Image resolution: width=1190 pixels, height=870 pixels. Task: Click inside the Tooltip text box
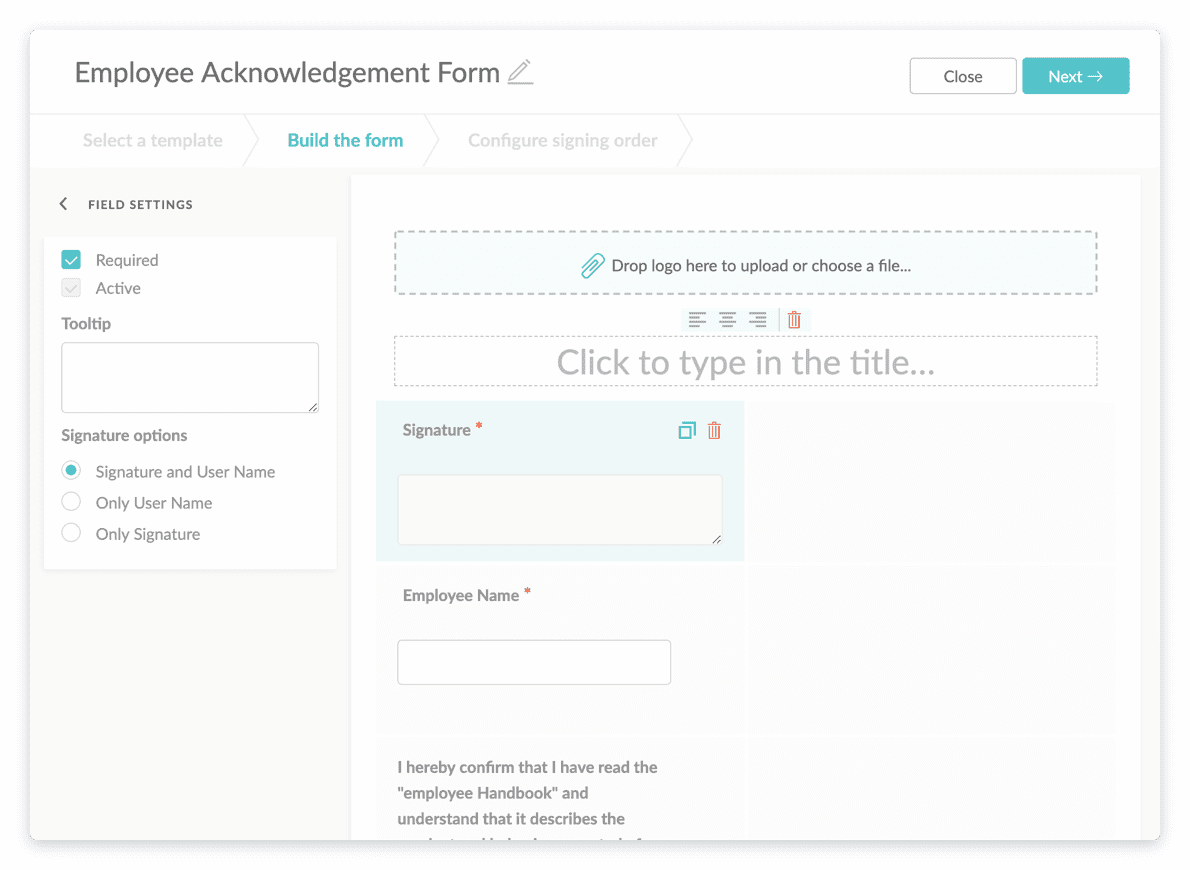(x=189, y=376)
